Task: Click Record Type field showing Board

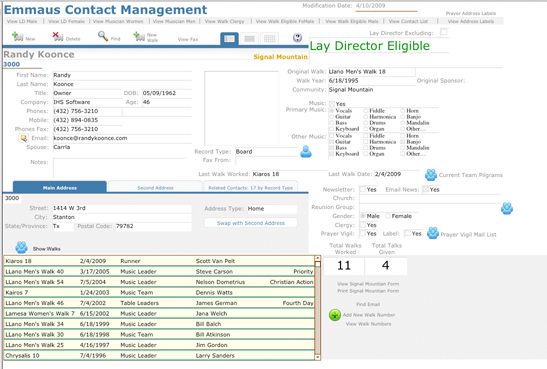Action: (x=267, y=152)
